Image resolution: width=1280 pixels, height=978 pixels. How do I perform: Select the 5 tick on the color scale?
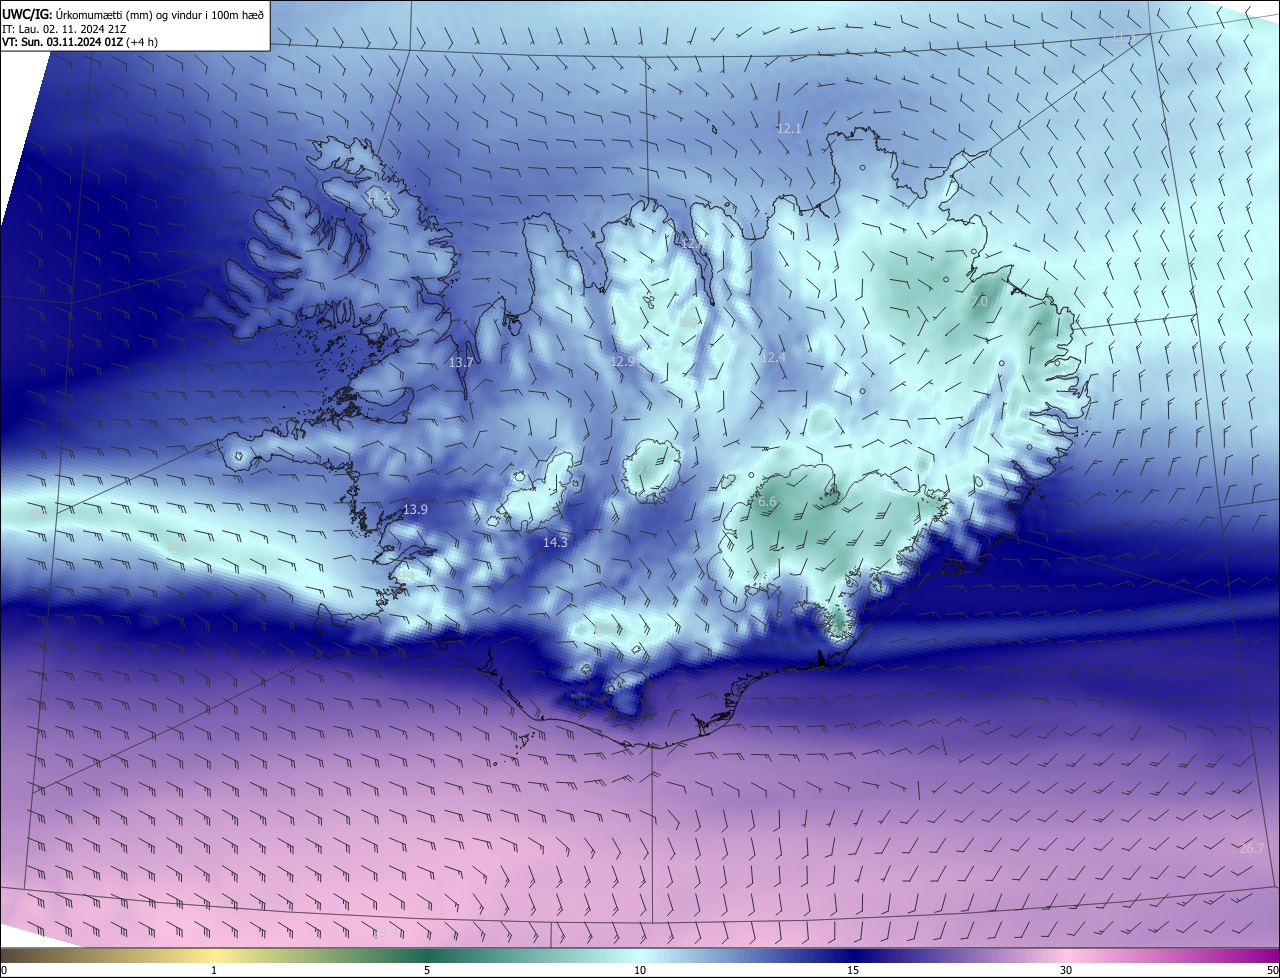[427, 970]
